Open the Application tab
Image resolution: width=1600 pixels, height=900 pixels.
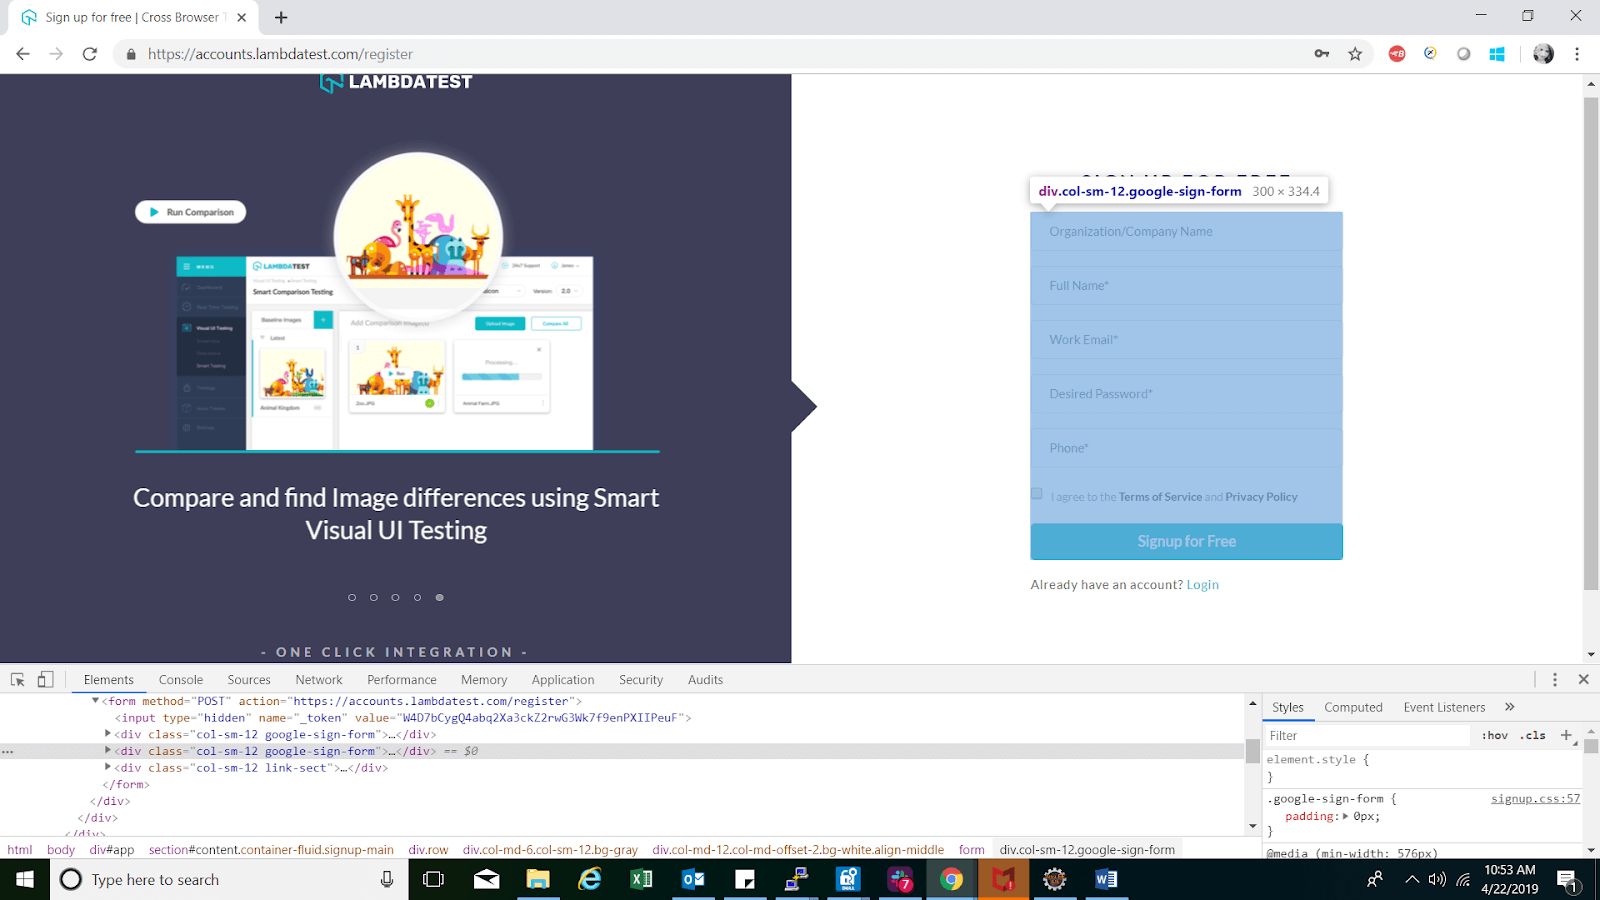coord(563,680)
